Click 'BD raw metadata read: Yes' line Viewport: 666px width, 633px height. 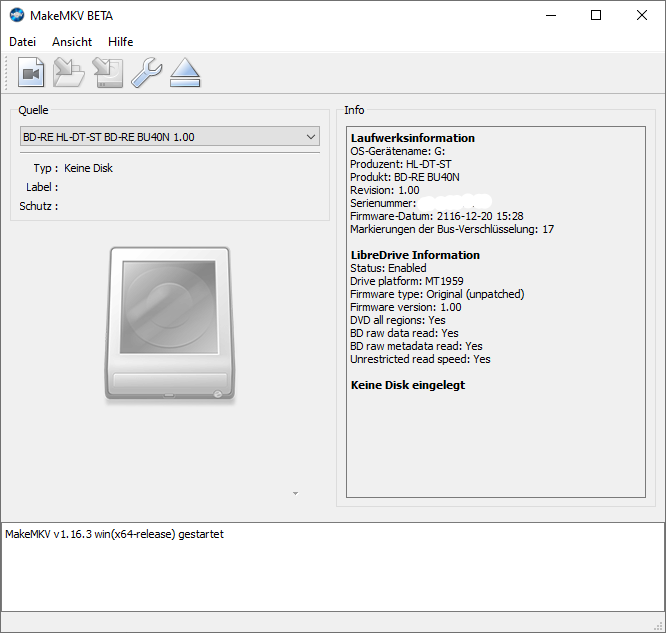click(x=416, y=346)
